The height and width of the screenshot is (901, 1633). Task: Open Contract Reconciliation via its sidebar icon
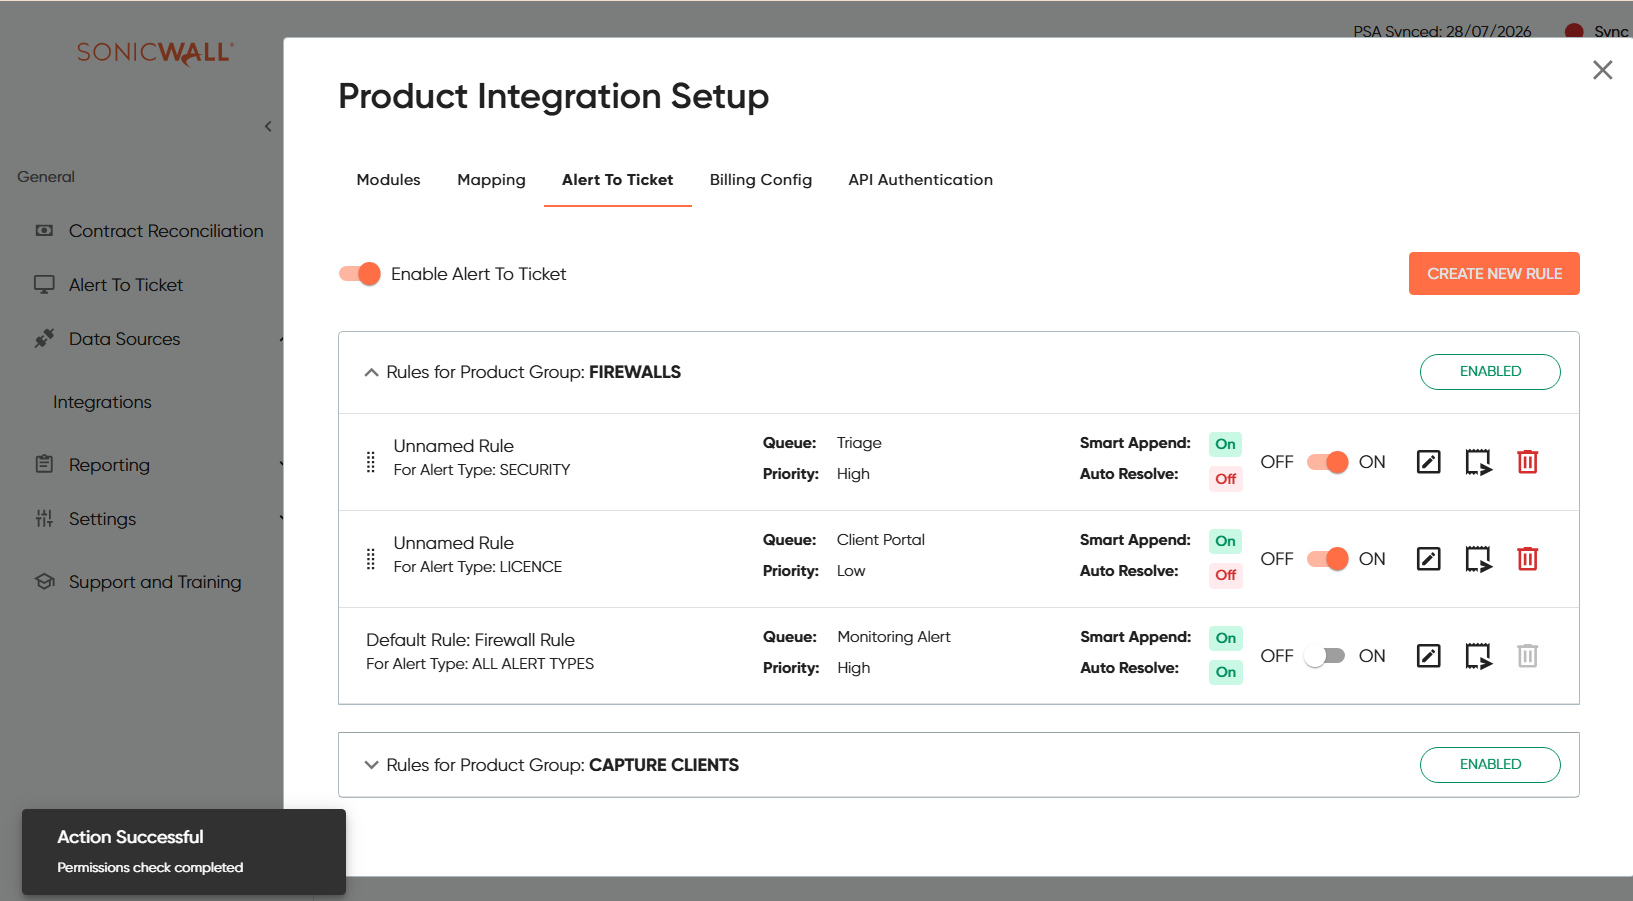[x=44, y=231]
